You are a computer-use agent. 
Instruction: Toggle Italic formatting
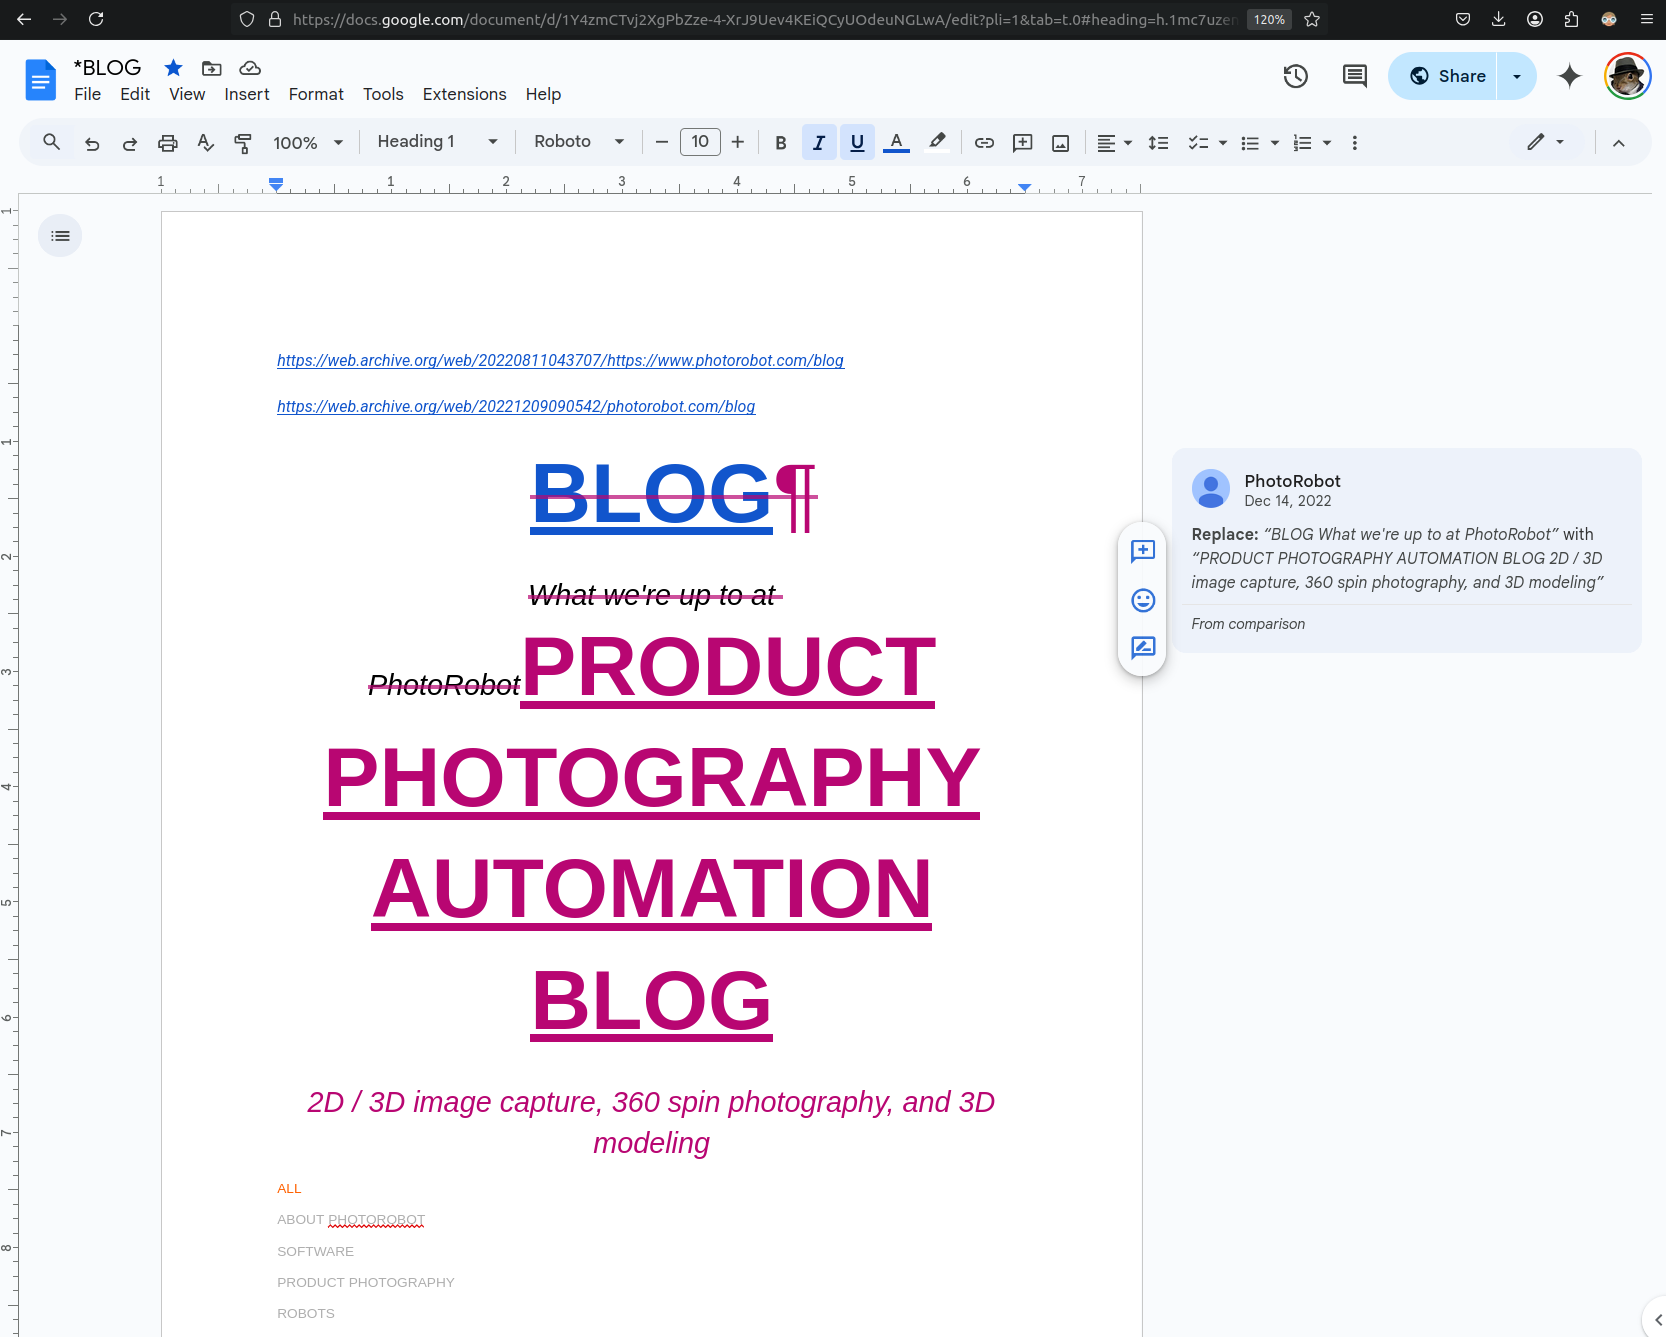click(x=819, y=143)
